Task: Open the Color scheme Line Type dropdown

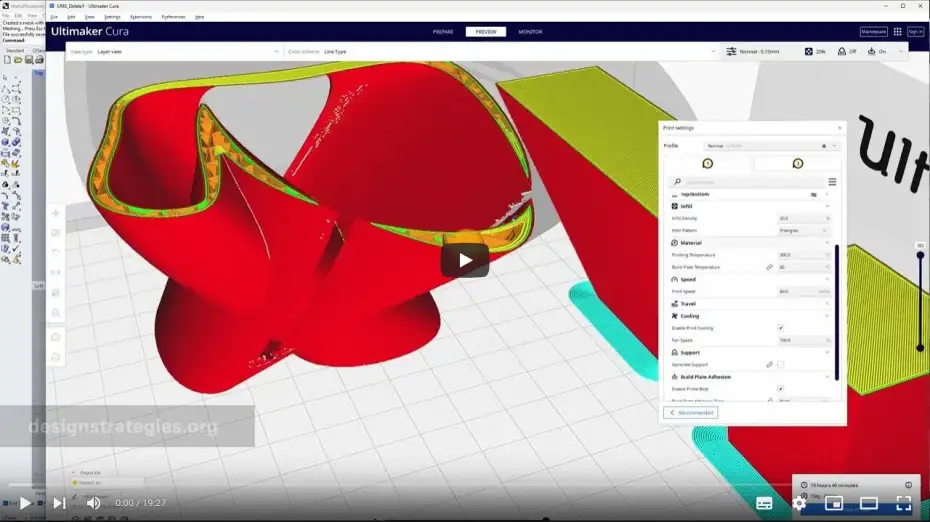Action: click(x=501, y=52)
